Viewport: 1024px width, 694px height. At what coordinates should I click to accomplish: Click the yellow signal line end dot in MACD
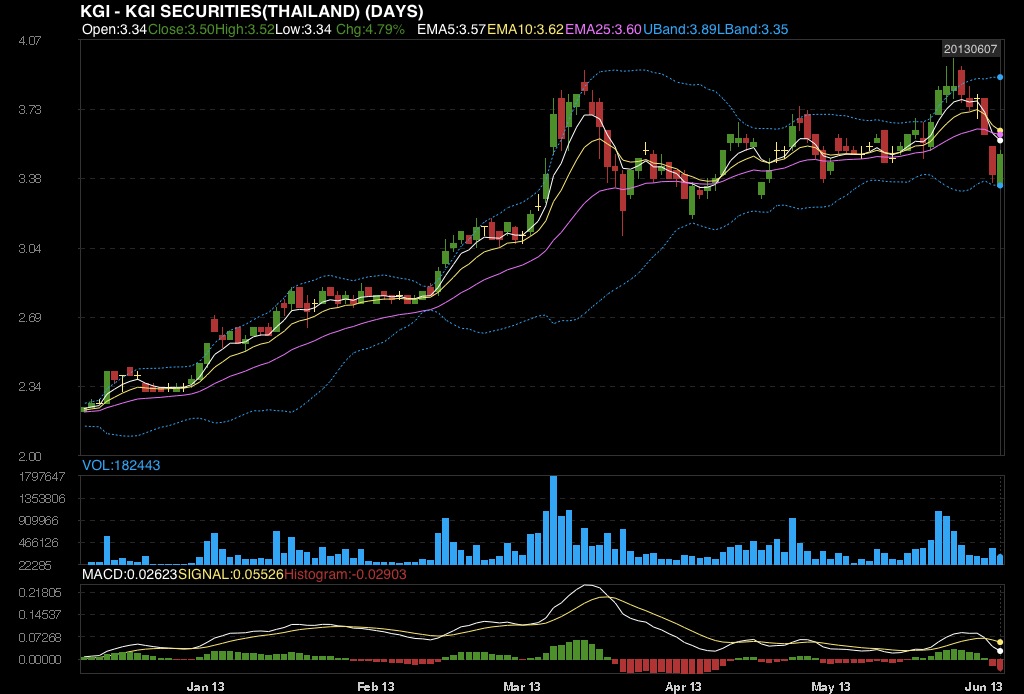[1000, 642]
